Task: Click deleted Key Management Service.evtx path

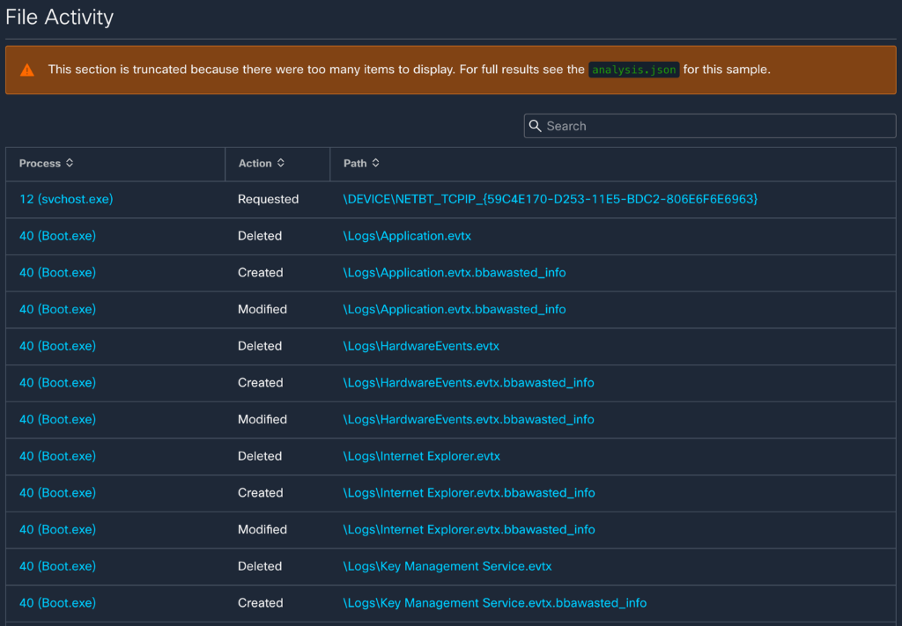Action: [x=447, y=566]
